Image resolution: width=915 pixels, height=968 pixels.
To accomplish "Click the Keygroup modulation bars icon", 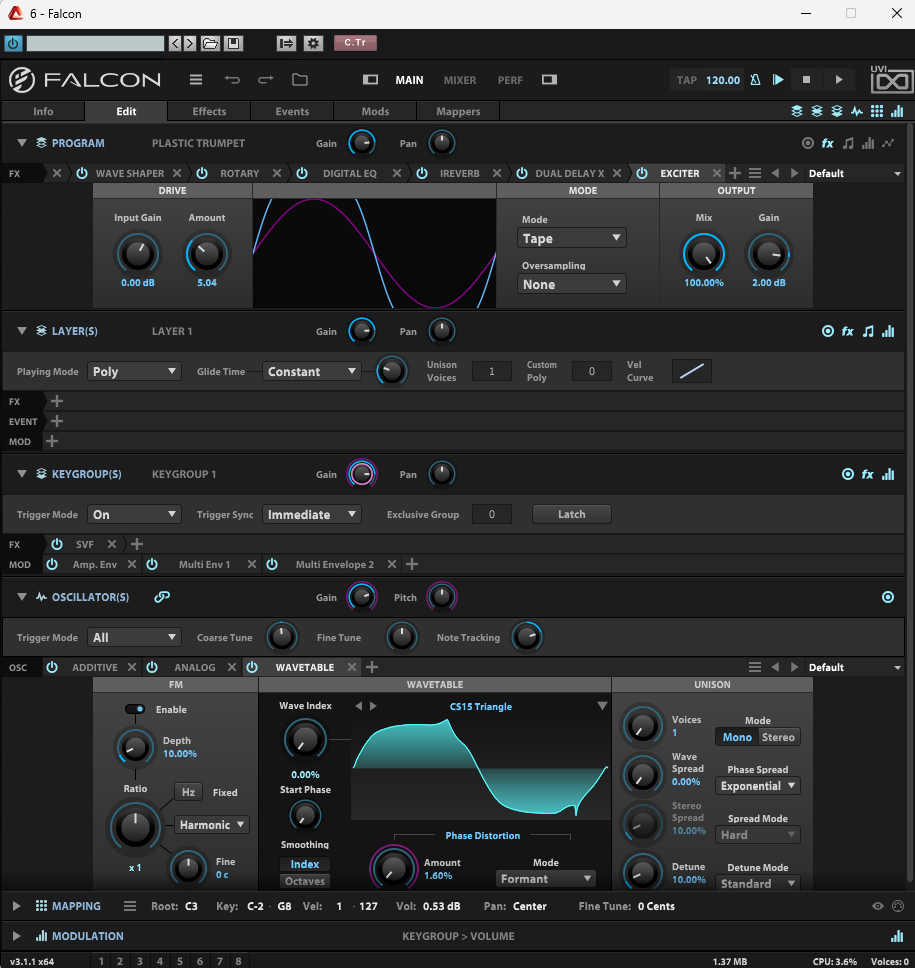I will 888,474.
